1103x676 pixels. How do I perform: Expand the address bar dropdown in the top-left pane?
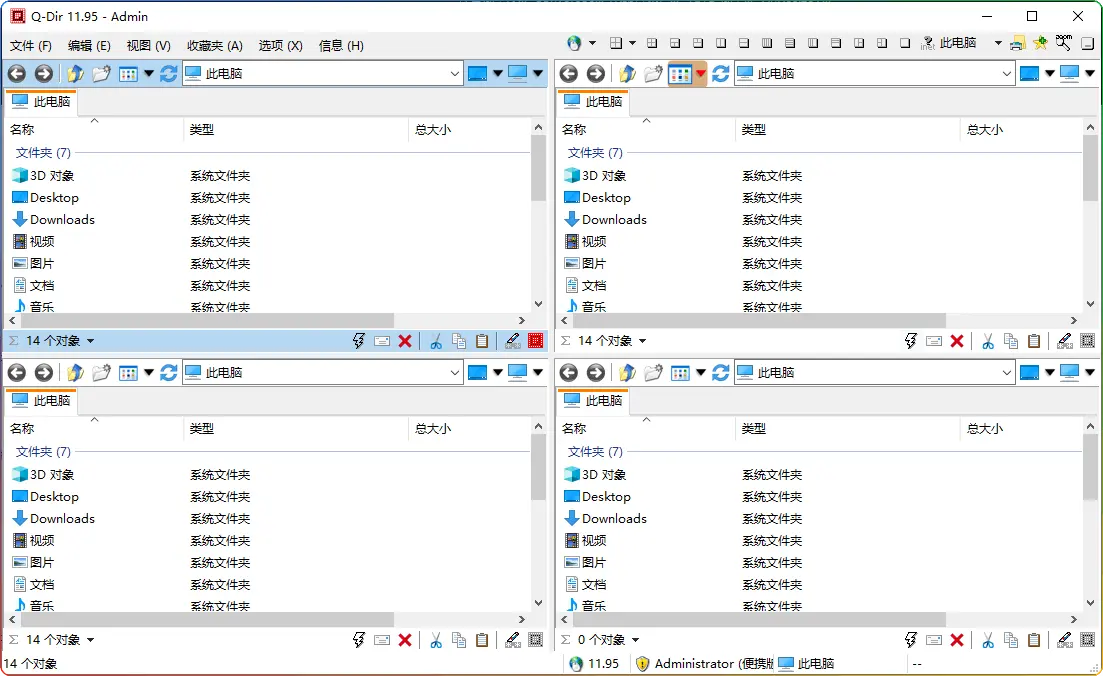[453, 73]
